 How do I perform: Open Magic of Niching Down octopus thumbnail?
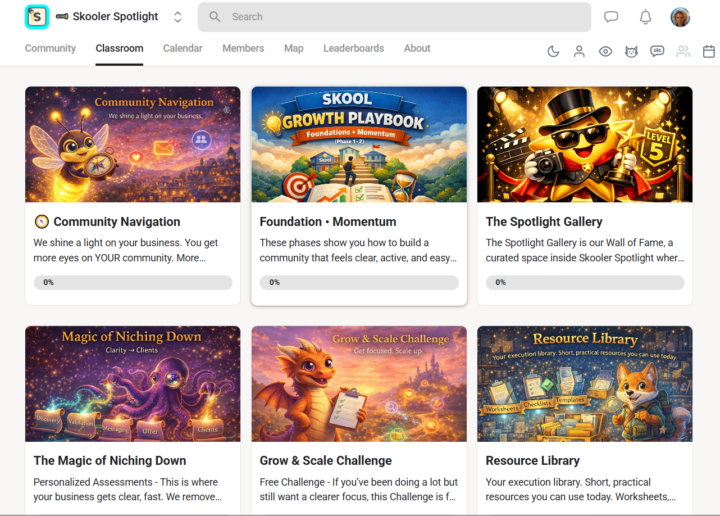pos(133,384)
